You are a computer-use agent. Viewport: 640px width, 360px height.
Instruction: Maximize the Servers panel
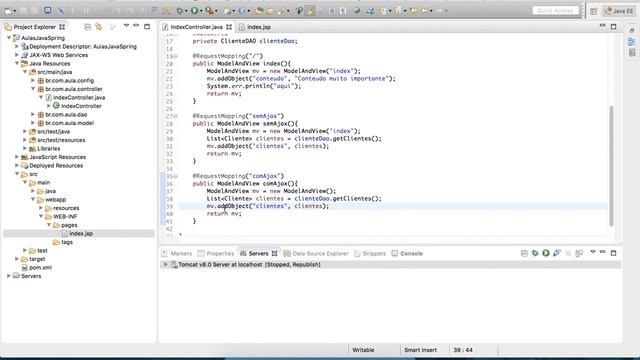(x=613, y=253)
